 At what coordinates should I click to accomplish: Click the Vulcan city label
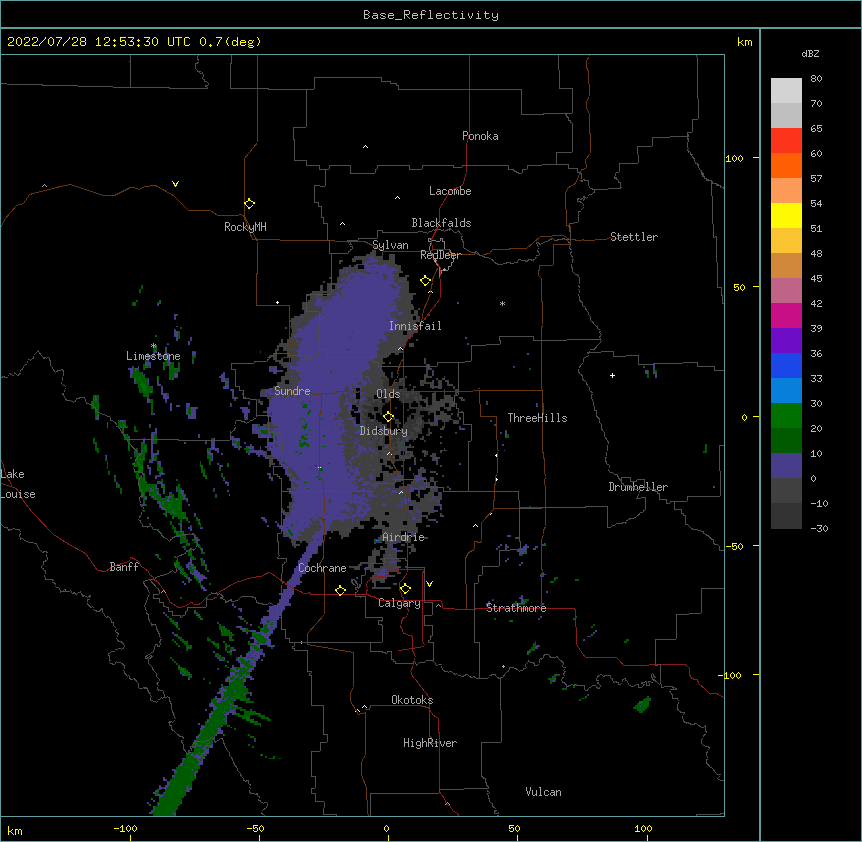(543, 792)
